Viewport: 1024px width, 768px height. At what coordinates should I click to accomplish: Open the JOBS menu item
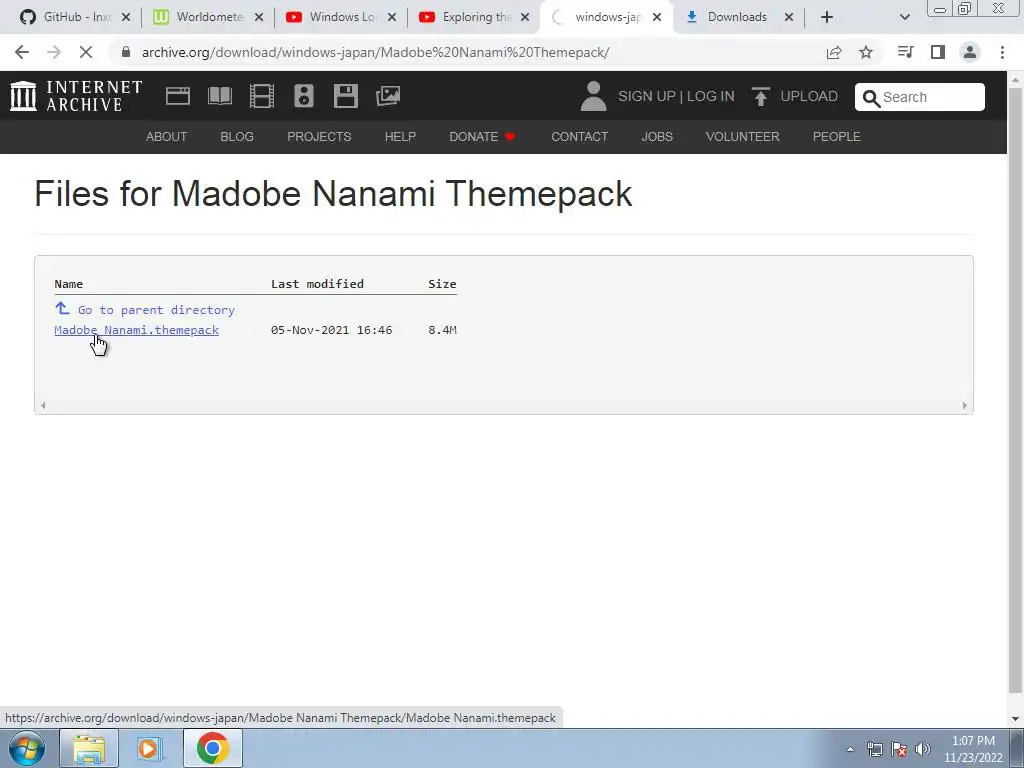point(657,136)
